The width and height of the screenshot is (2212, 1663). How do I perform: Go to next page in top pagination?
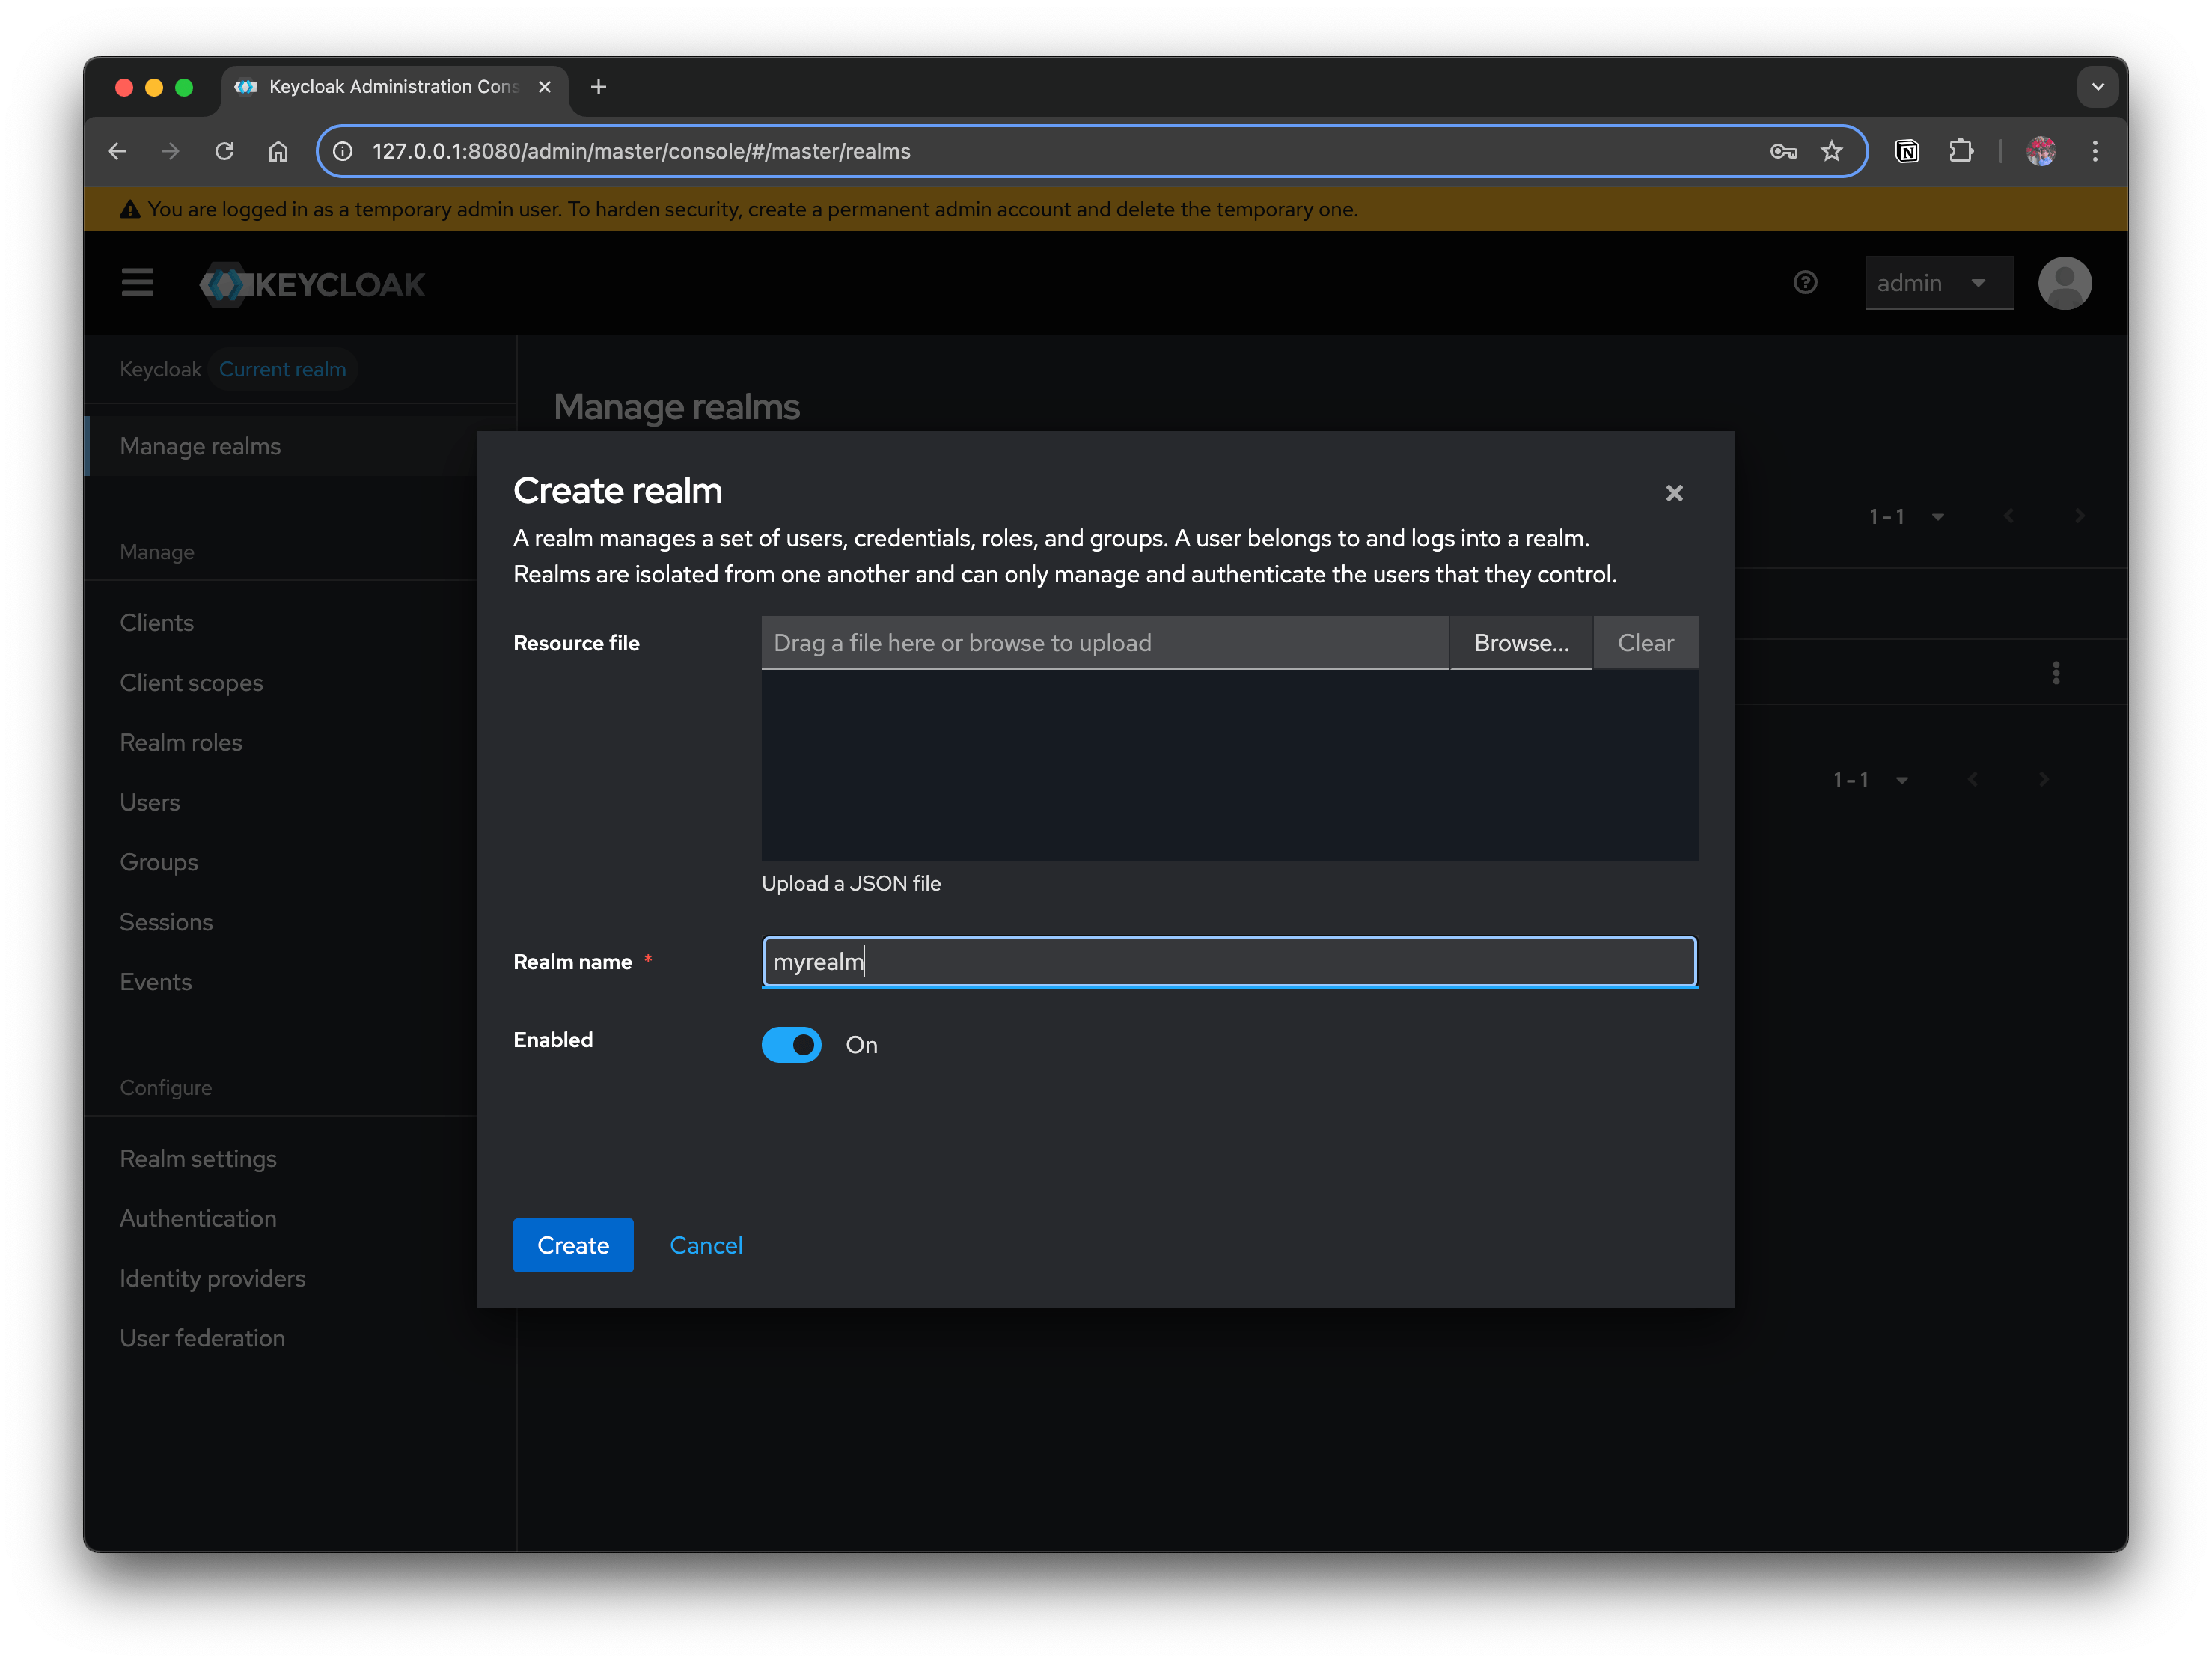2079,516
